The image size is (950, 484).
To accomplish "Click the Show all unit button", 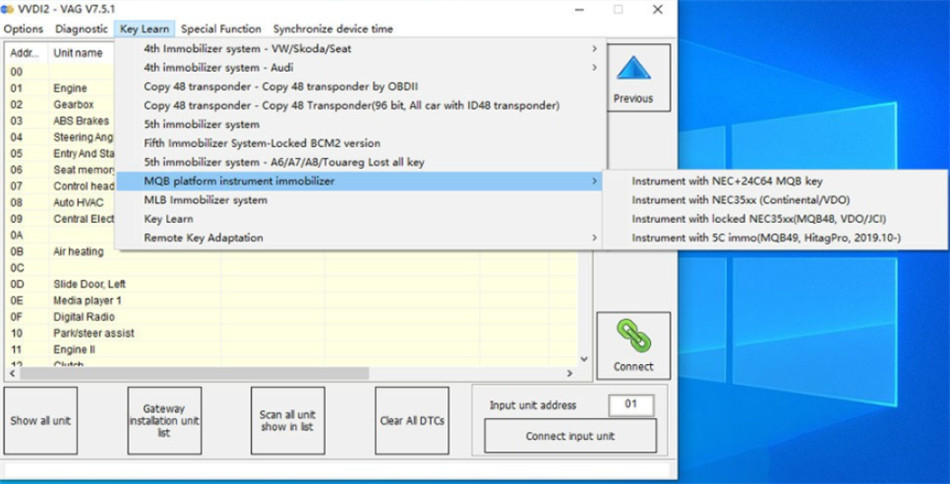I will [41, 421].
